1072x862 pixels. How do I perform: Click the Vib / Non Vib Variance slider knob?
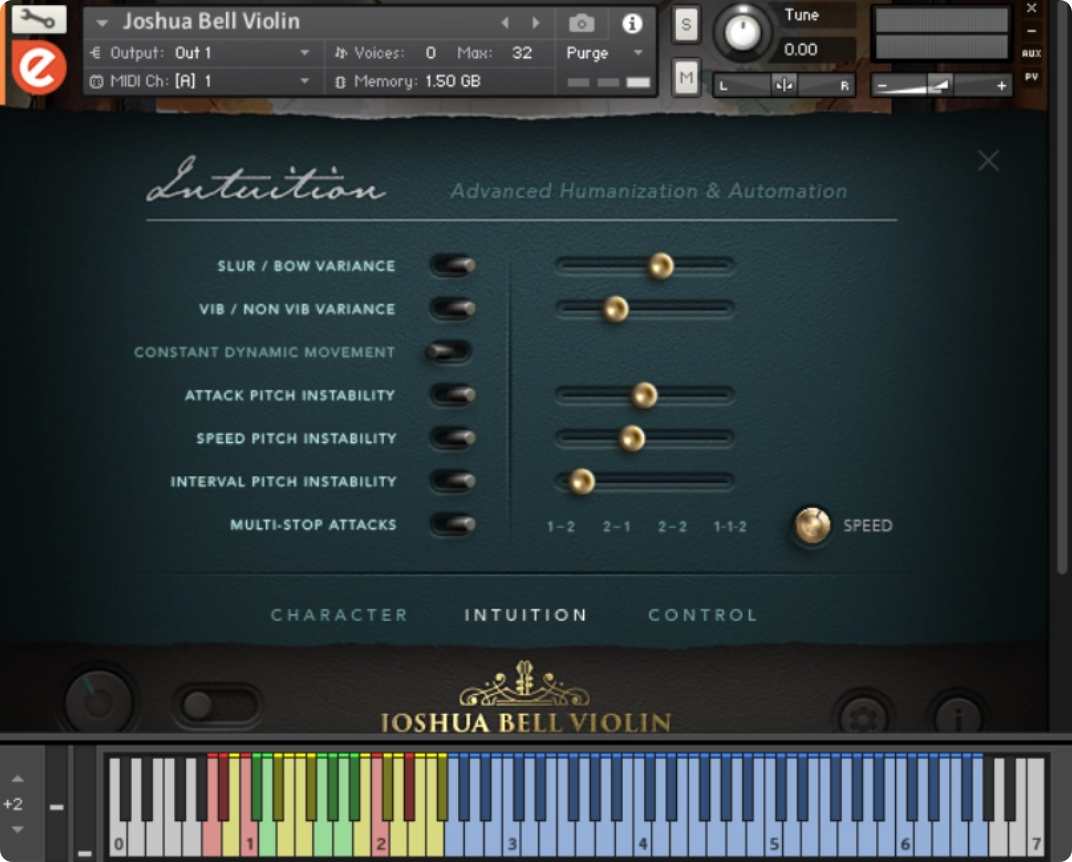point(615,309)
